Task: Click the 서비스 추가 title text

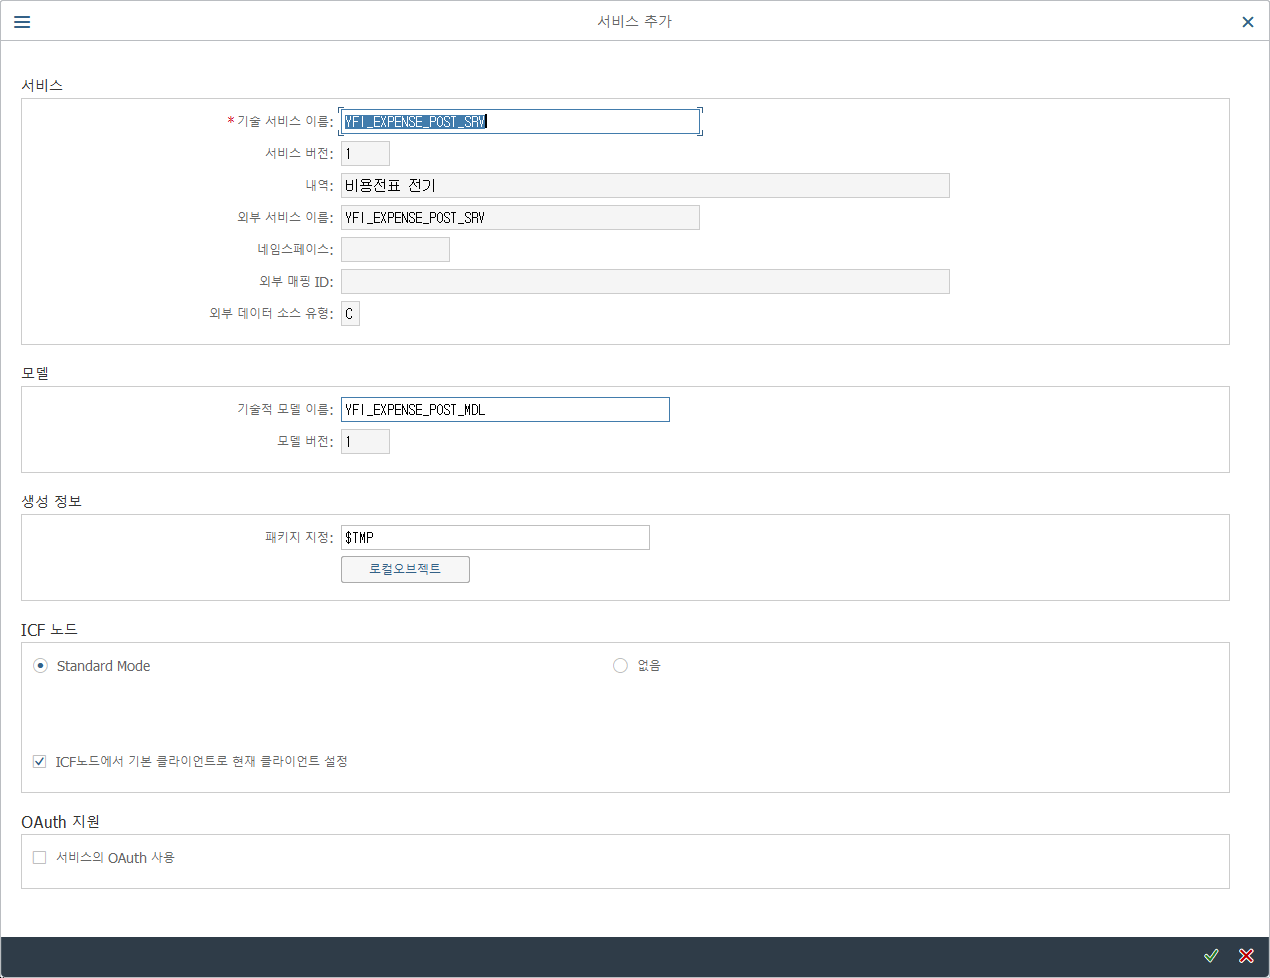Action: (x=635, y=21)
